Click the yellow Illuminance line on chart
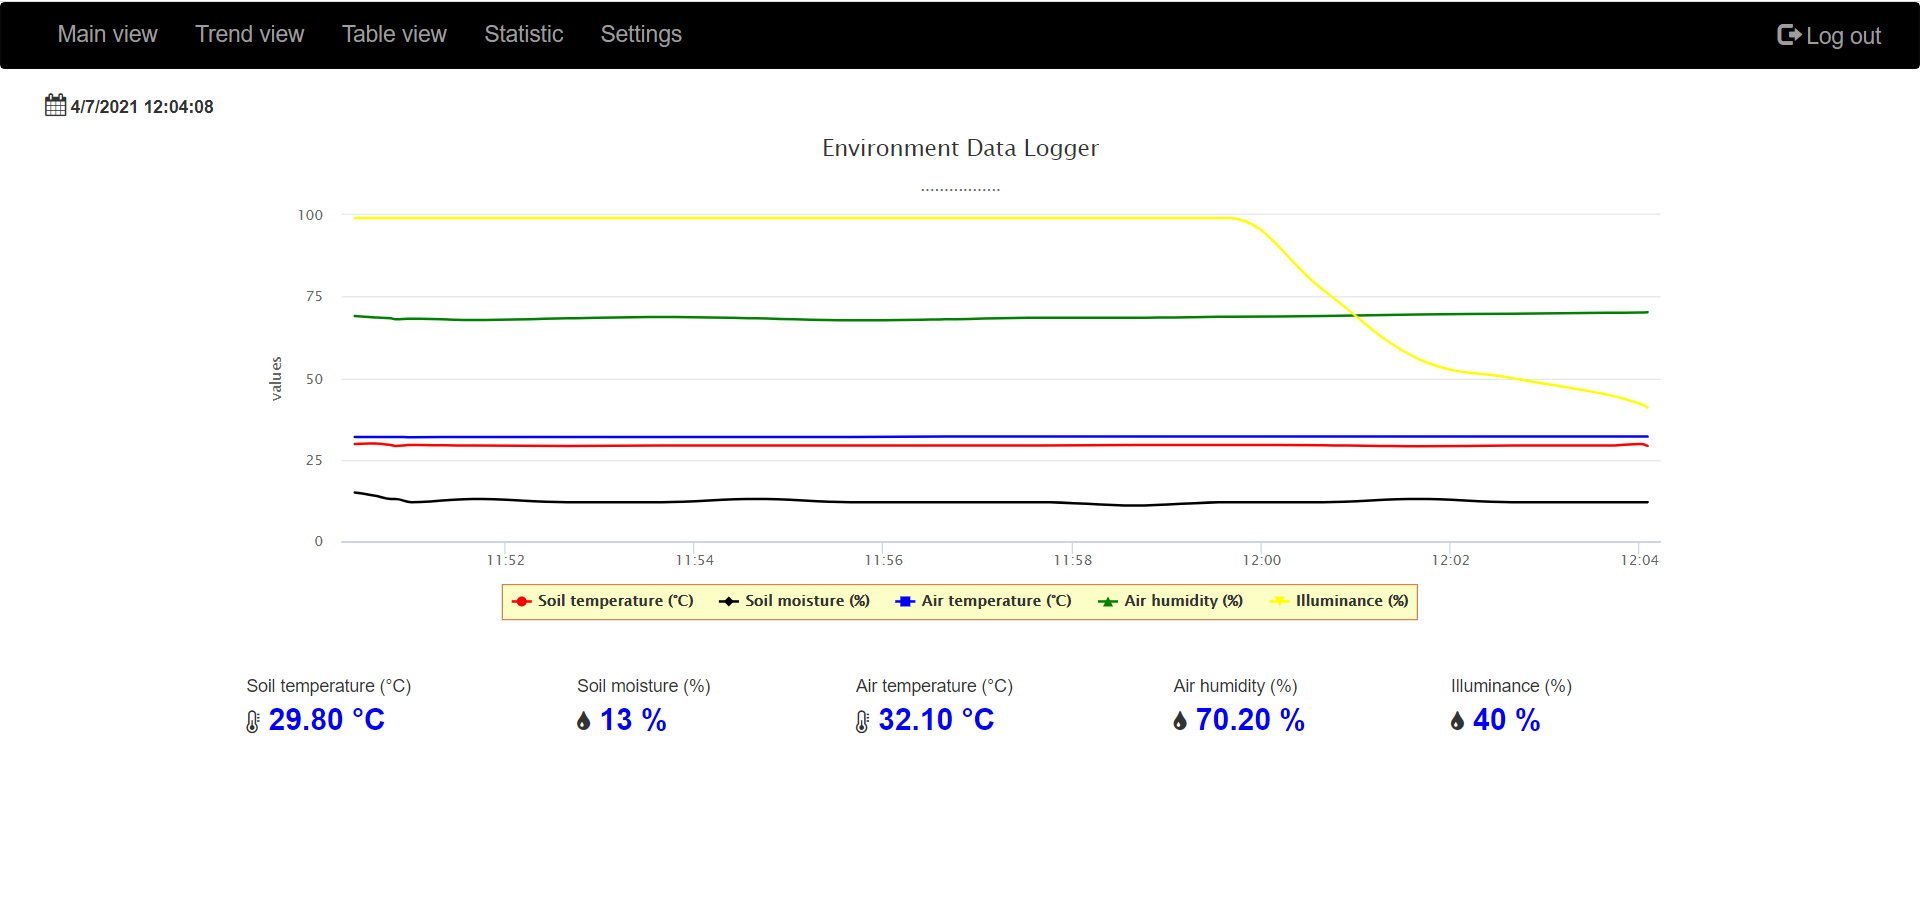1920x901 pixels. tap(800, 218)
